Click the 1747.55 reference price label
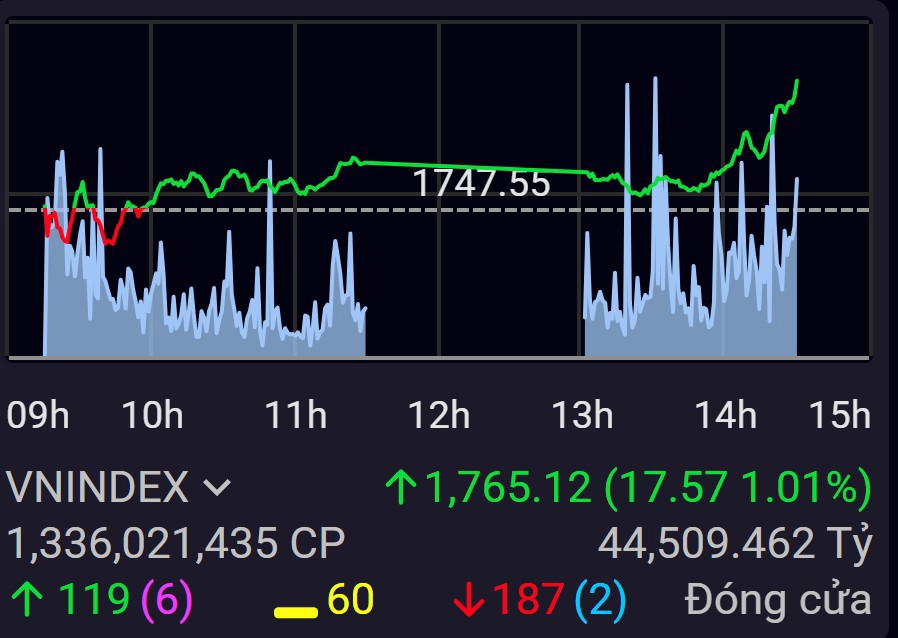The width and height of the screenshot is (898, 638). (x=481, y=184)
